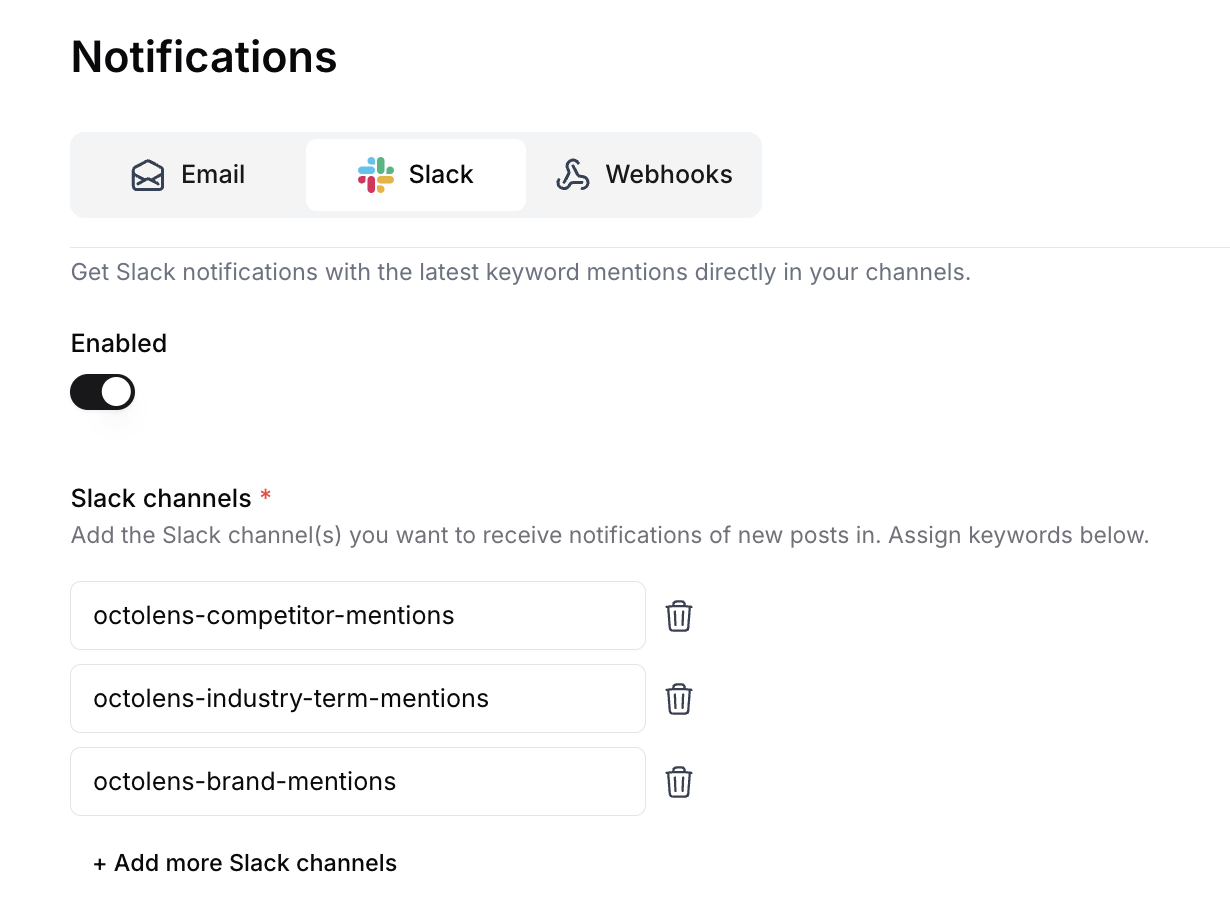Click "+ Add more Slack channels"
The image size is (1230, 916).
point(245,863)
